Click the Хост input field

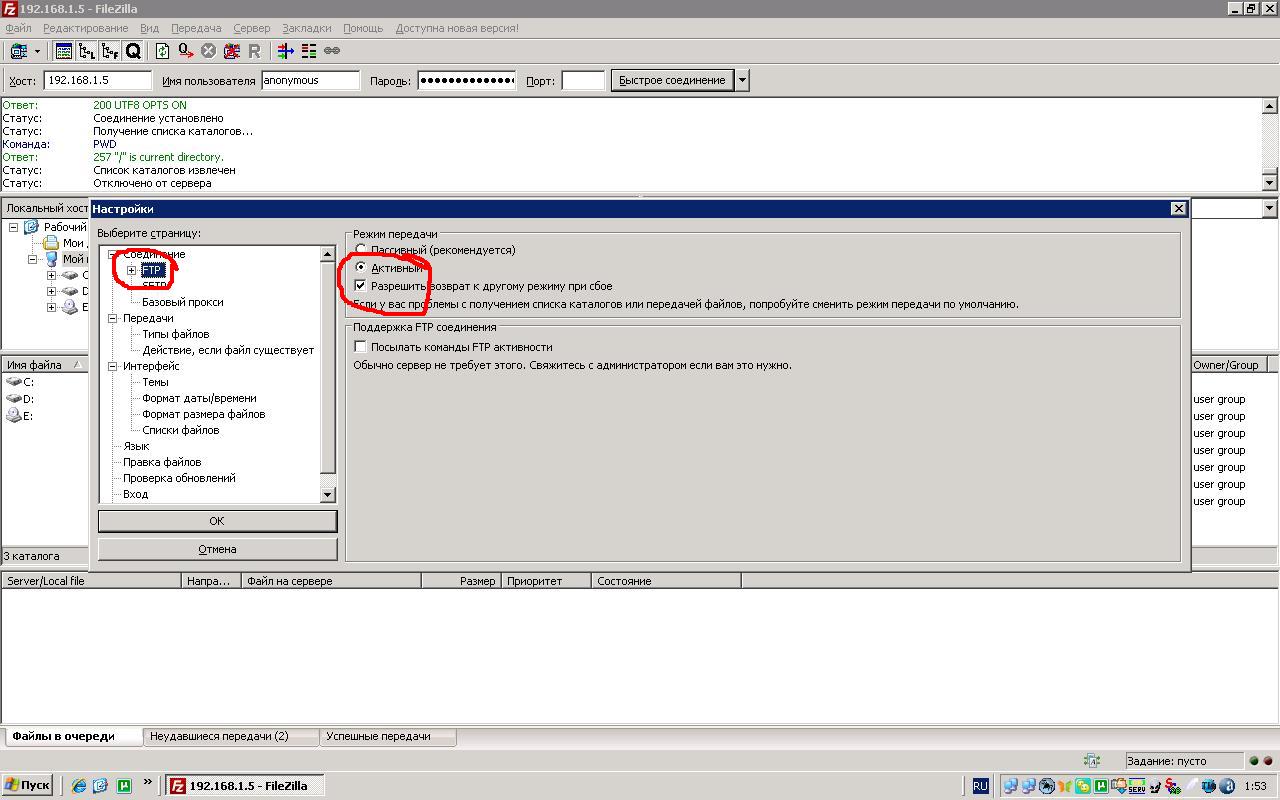(x=97, y=80)
